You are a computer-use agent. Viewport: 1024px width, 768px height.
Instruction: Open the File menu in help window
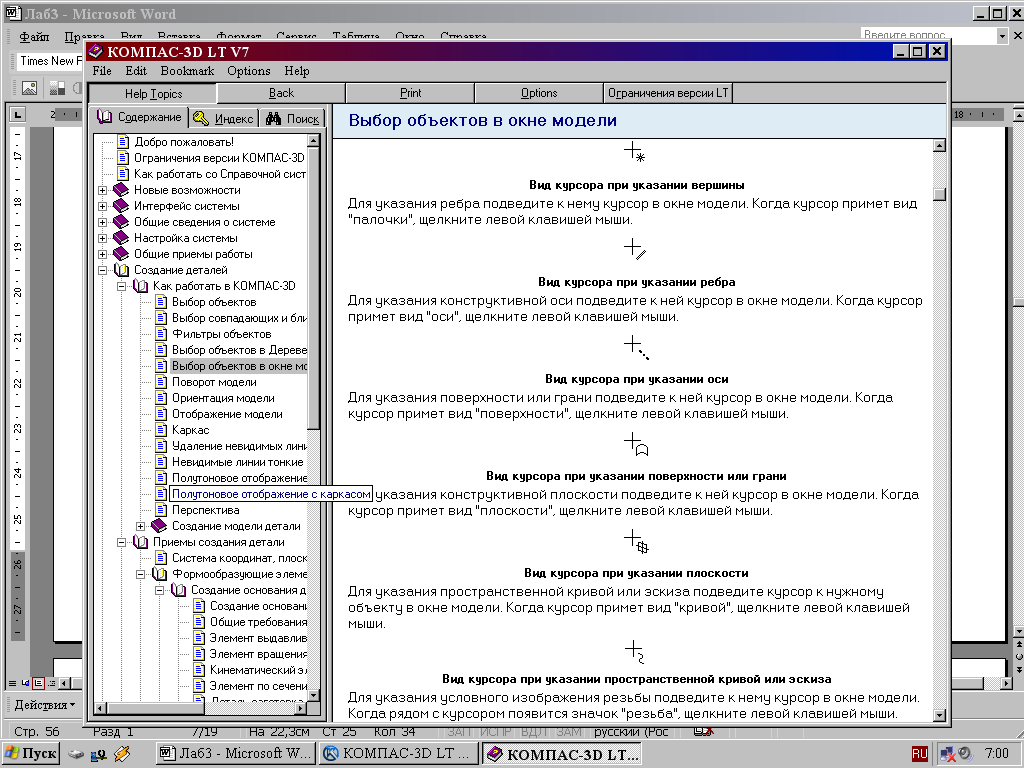(x=102, y=71)
